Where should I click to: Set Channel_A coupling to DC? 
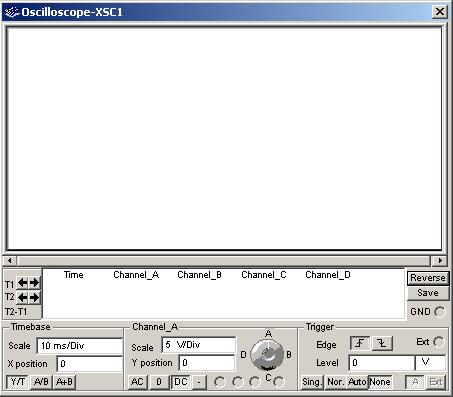pos(181,382)
